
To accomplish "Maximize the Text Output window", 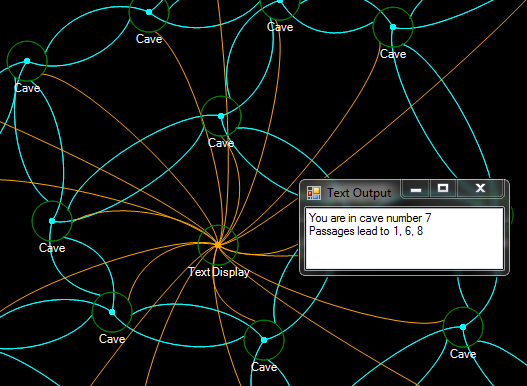I will (x=443, y=189).
